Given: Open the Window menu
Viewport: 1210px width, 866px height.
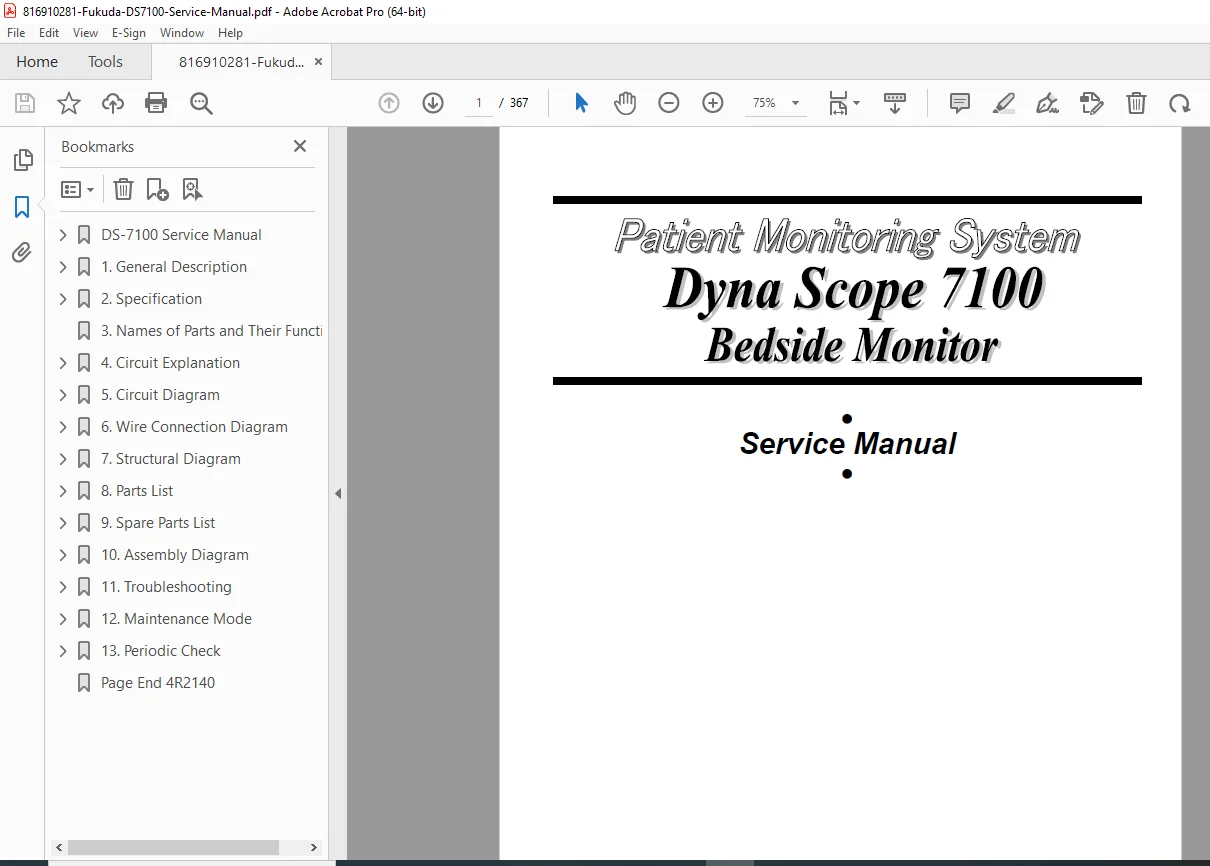Looking at the screenshot, I should pyautogui.click(x=182, y=33).
